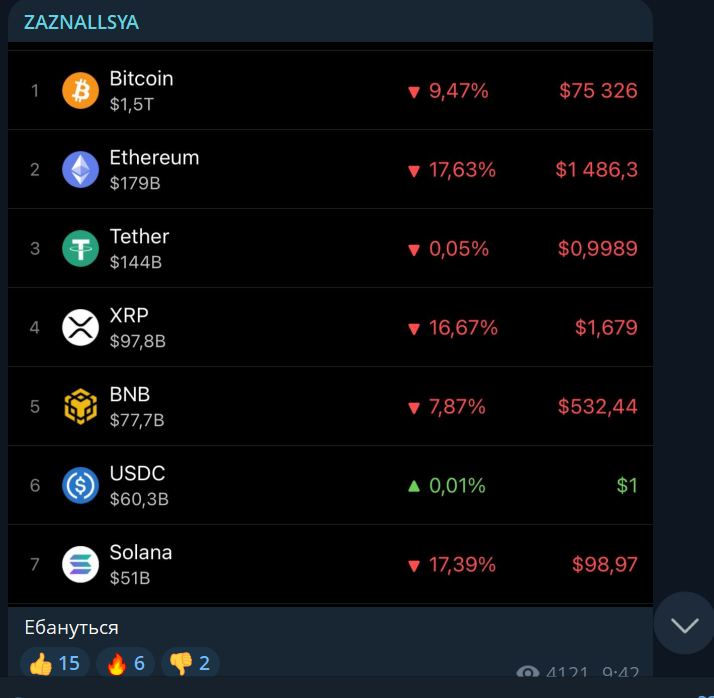714x698 pixels.
Task: Toggle the fire reaction
Action: [x=126, y=663]
